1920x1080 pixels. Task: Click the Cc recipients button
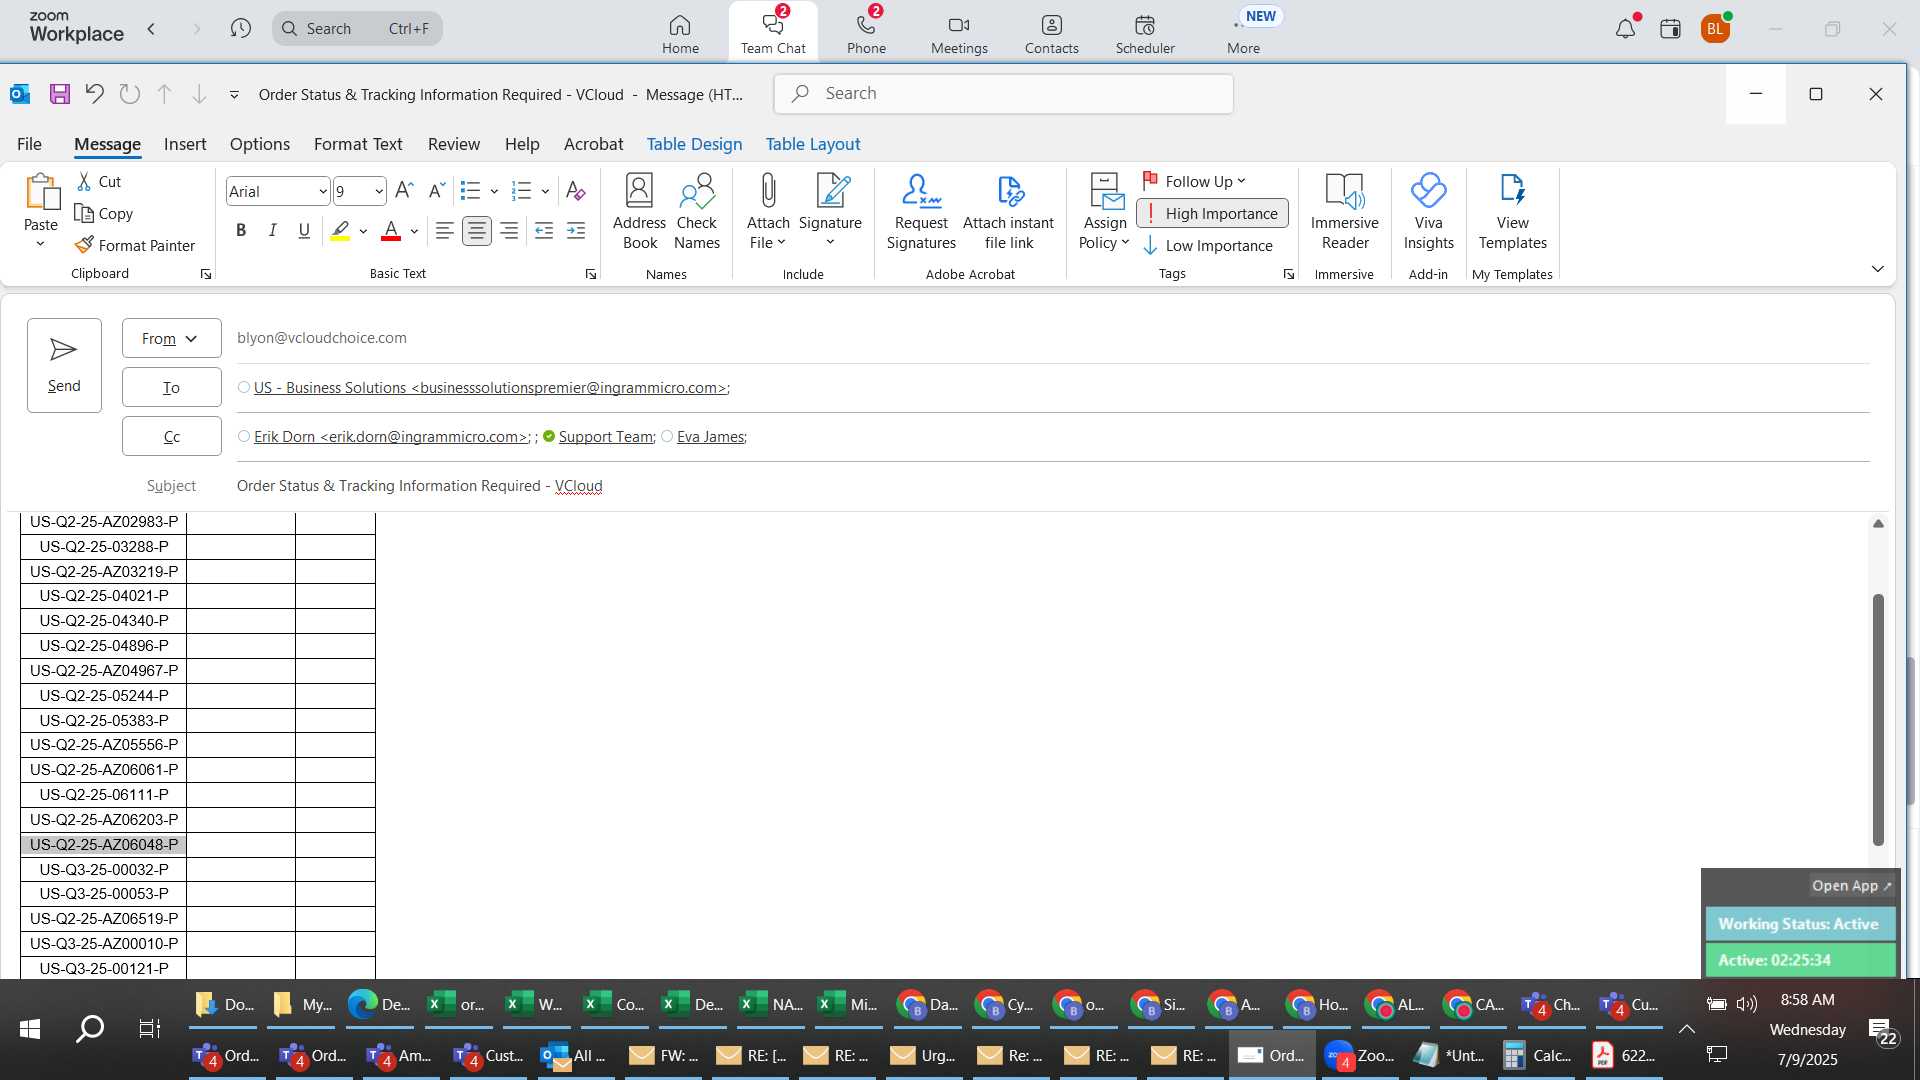pyautogui.click(x=172, y=436)
